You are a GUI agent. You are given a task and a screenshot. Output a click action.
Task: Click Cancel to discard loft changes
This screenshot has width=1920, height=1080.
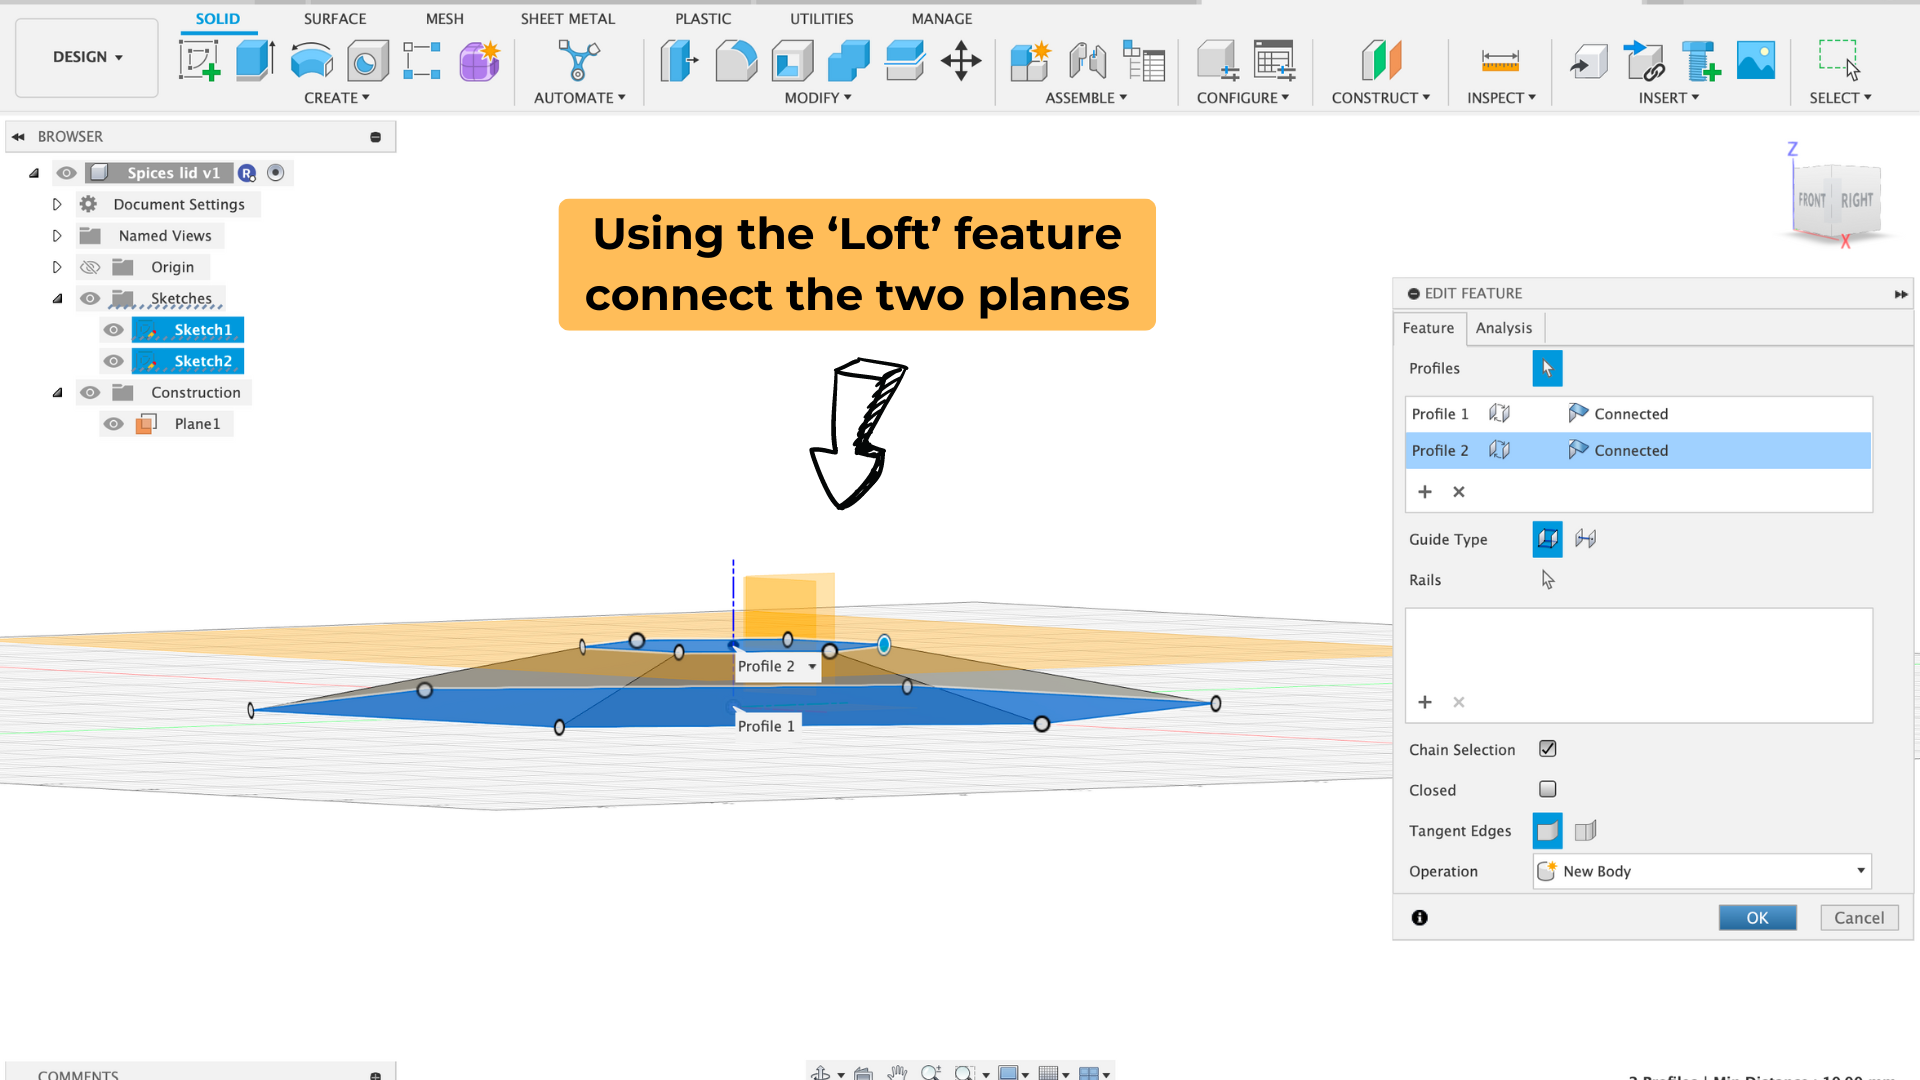click(x=1859, y=916)
